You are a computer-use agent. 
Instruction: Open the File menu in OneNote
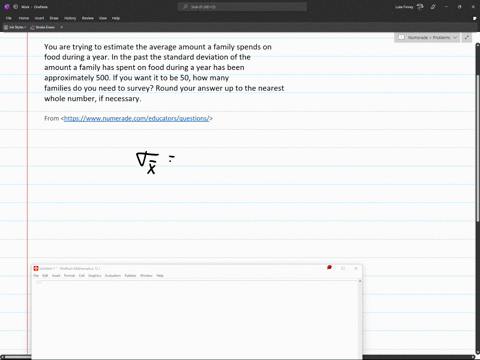point(9,18)
